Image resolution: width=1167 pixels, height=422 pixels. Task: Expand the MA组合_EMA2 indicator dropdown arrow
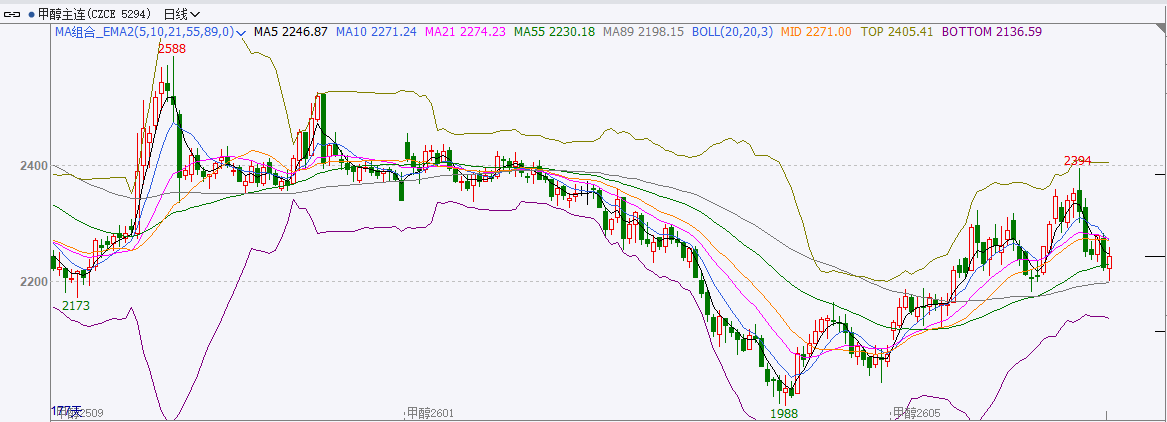pyautogui.click(x=242, y=32)
